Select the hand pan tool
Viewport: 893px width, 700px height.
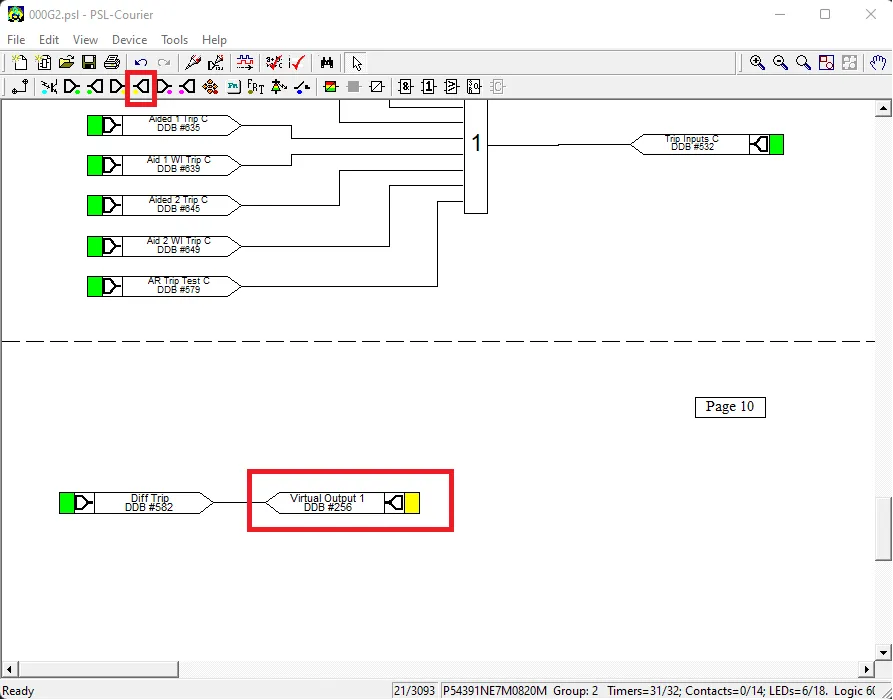[x=879, y=63]
